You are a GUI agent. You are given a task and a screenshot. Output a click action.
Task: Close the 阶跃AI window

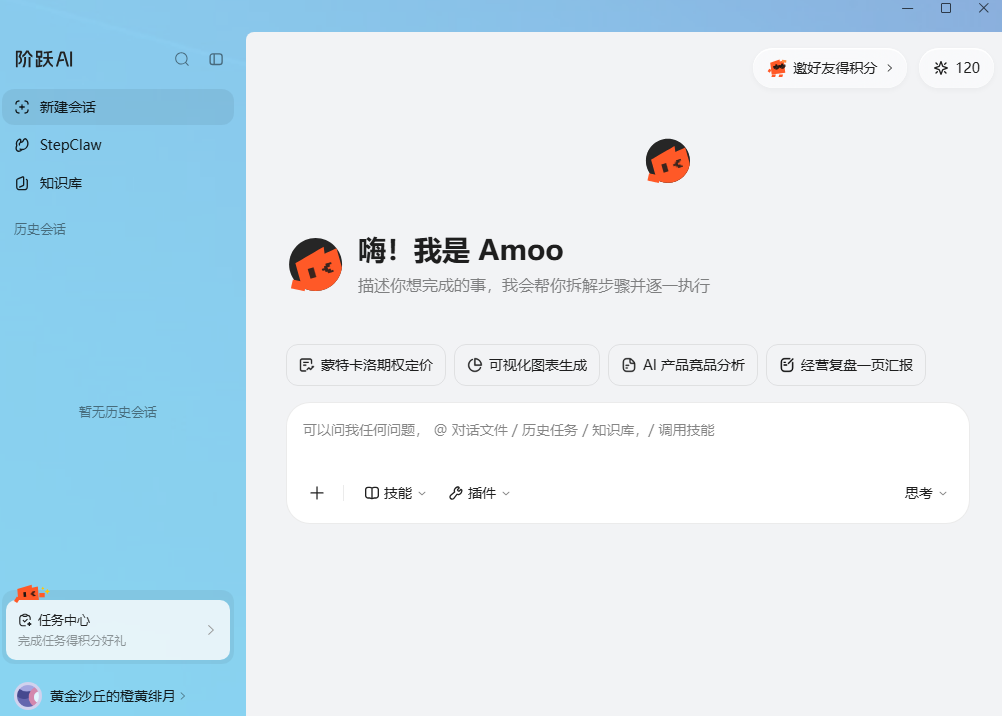pos(984,8)
